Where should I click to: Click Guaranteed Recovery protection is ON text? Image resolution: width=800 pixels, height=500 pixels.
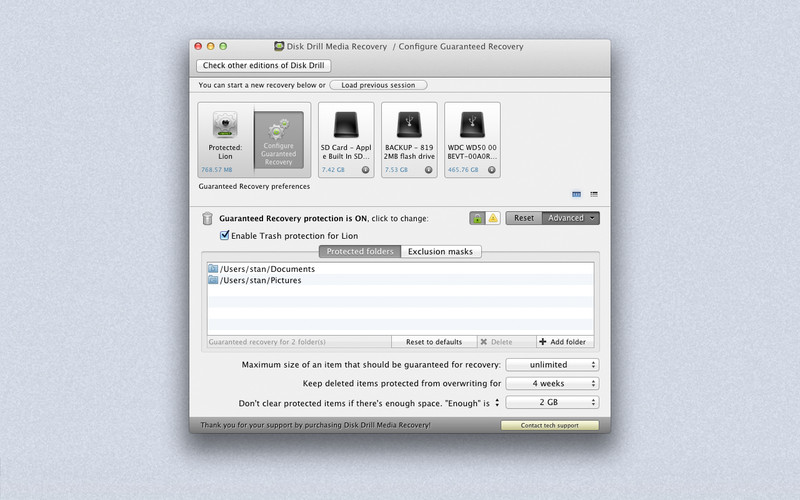pyautogui.click(x=293, y=218)
